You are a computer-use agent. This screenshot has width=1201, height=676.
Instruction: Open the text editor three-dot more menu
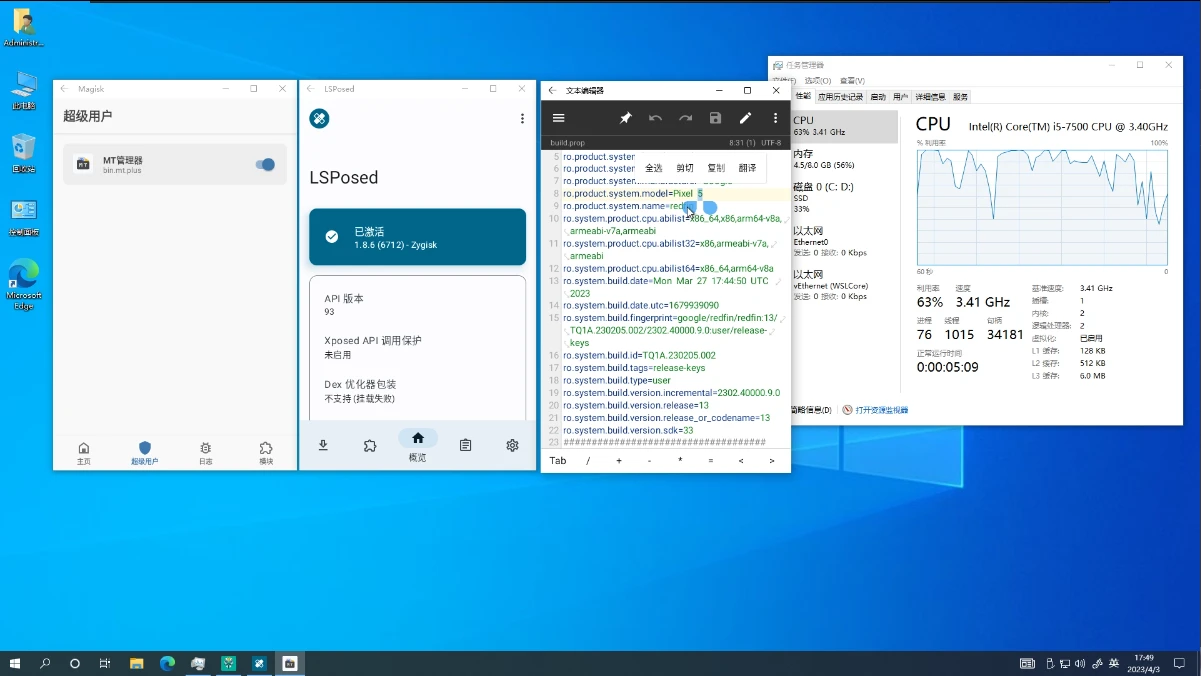[775, 118]
